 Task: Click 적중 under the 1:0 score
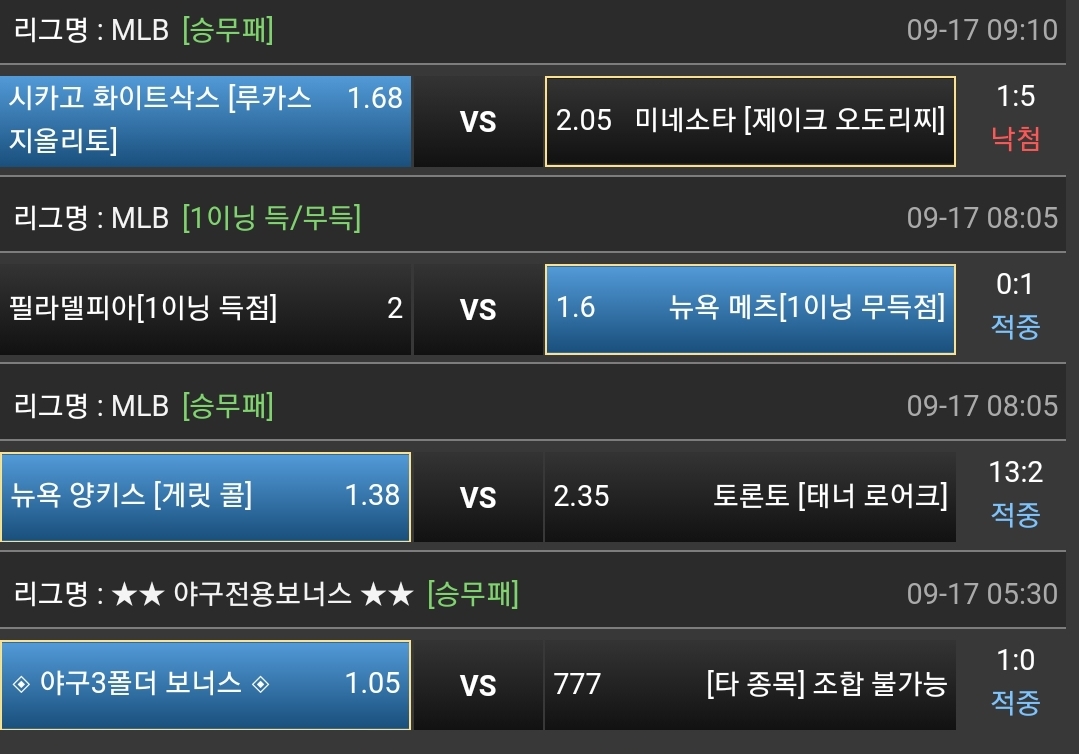point(1015,702)
